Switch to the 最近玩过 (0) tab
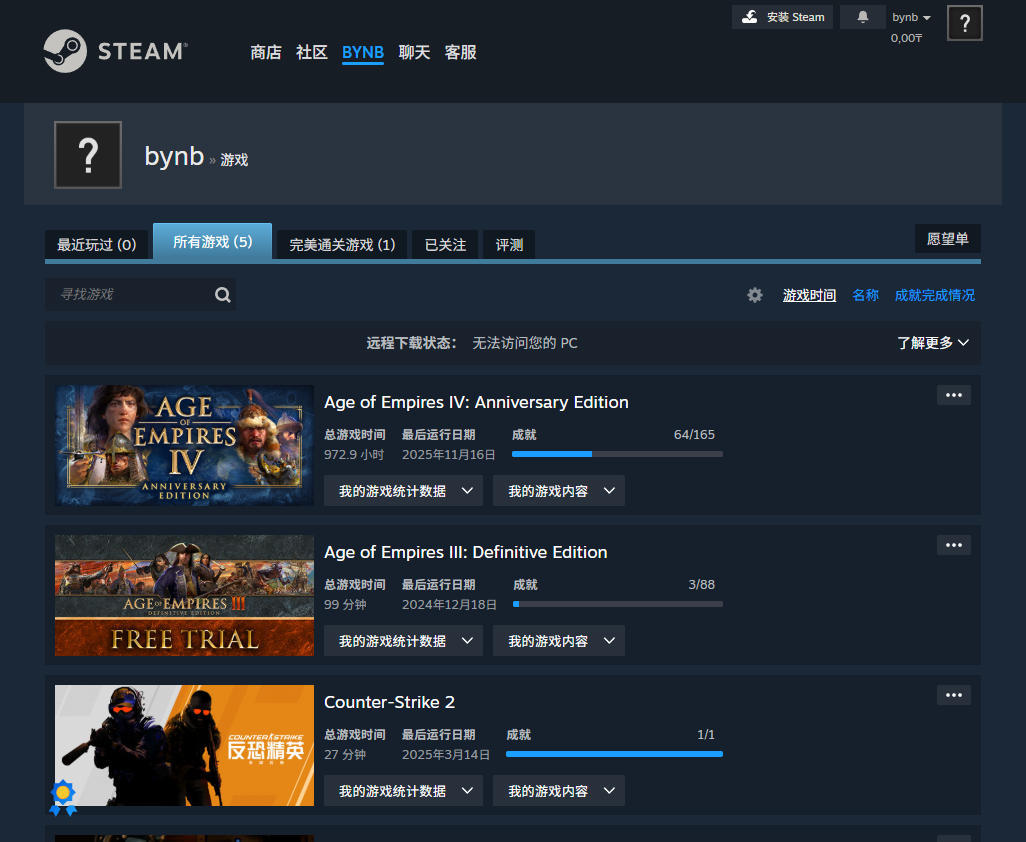1026x842 pixels. [x=96, y=244]
